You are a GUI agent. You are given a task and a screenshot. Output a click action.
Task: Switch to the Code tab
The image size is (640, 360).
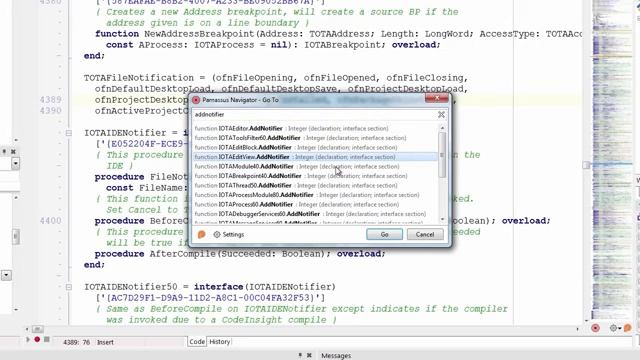197,342
